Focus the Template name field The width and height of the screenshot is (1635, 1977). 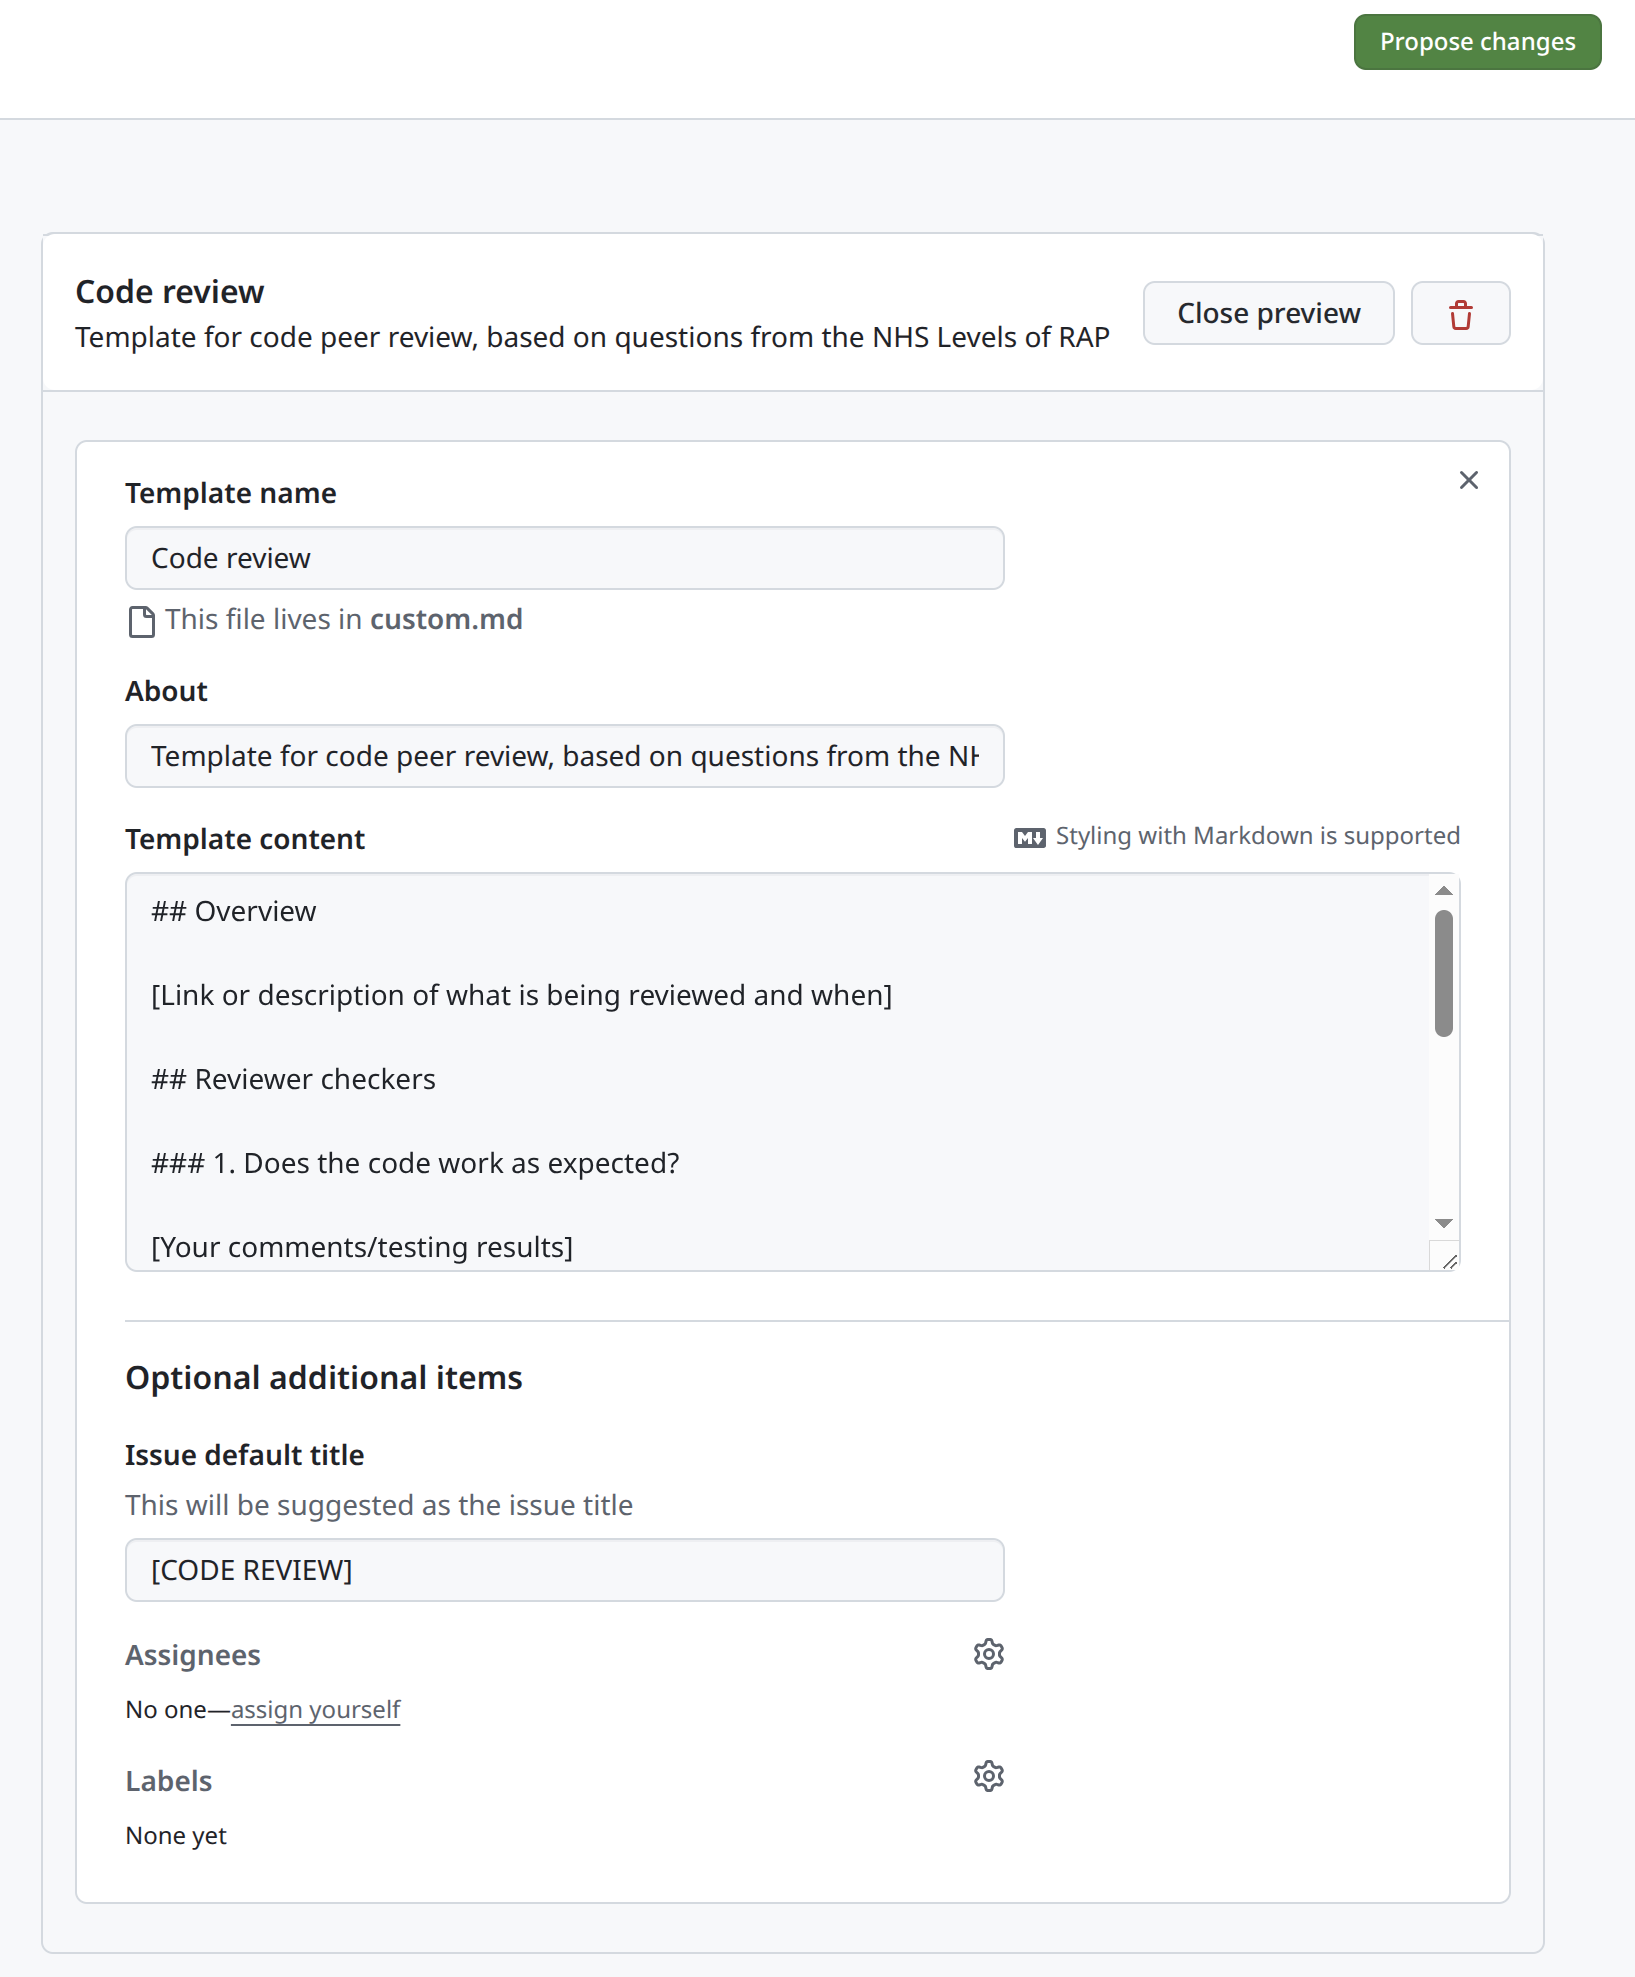[x=564, y=558]
